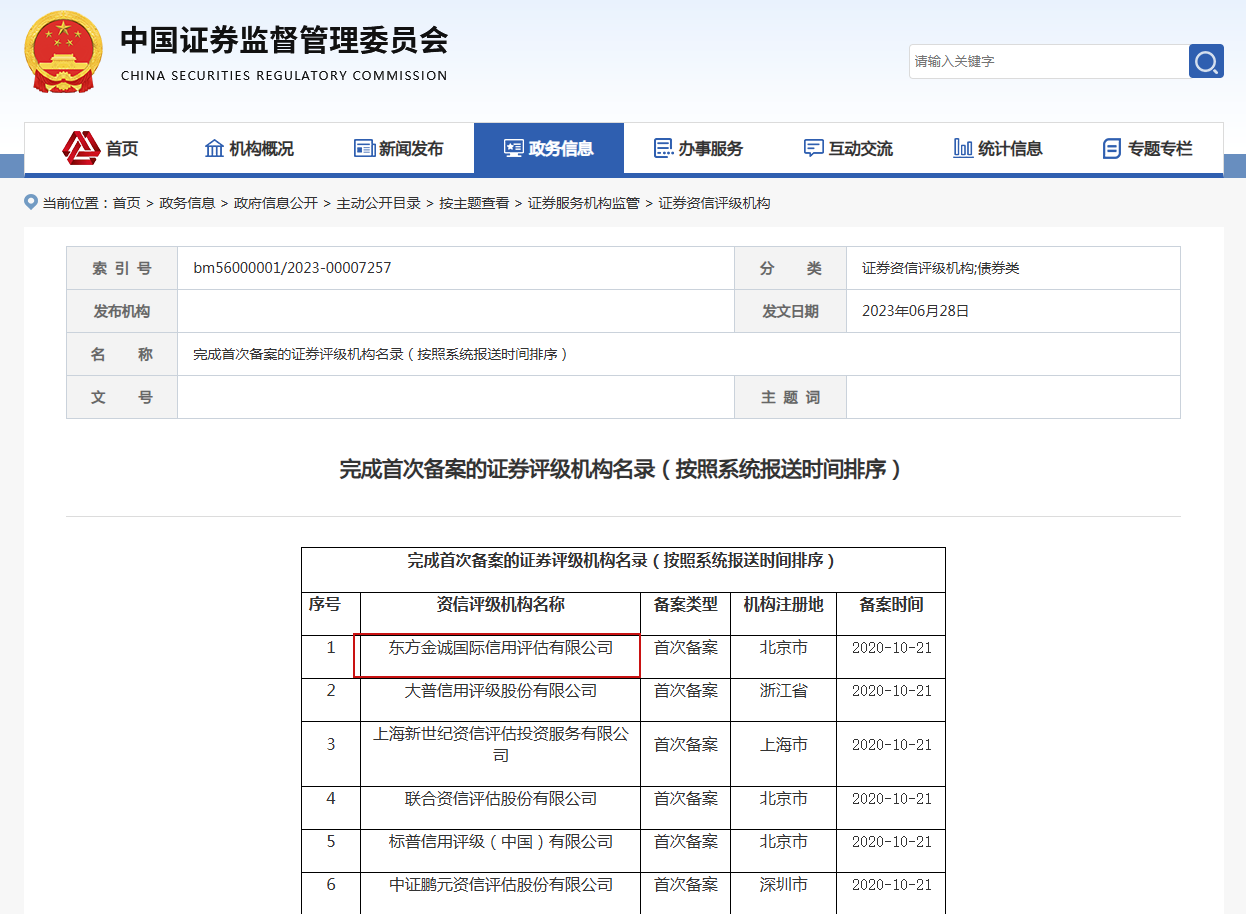Image resolution: width=1246 pixels, height=914 pixels.
Task: Click 证券资信评级机构 breadcrumb link
Action: [714, 203]
